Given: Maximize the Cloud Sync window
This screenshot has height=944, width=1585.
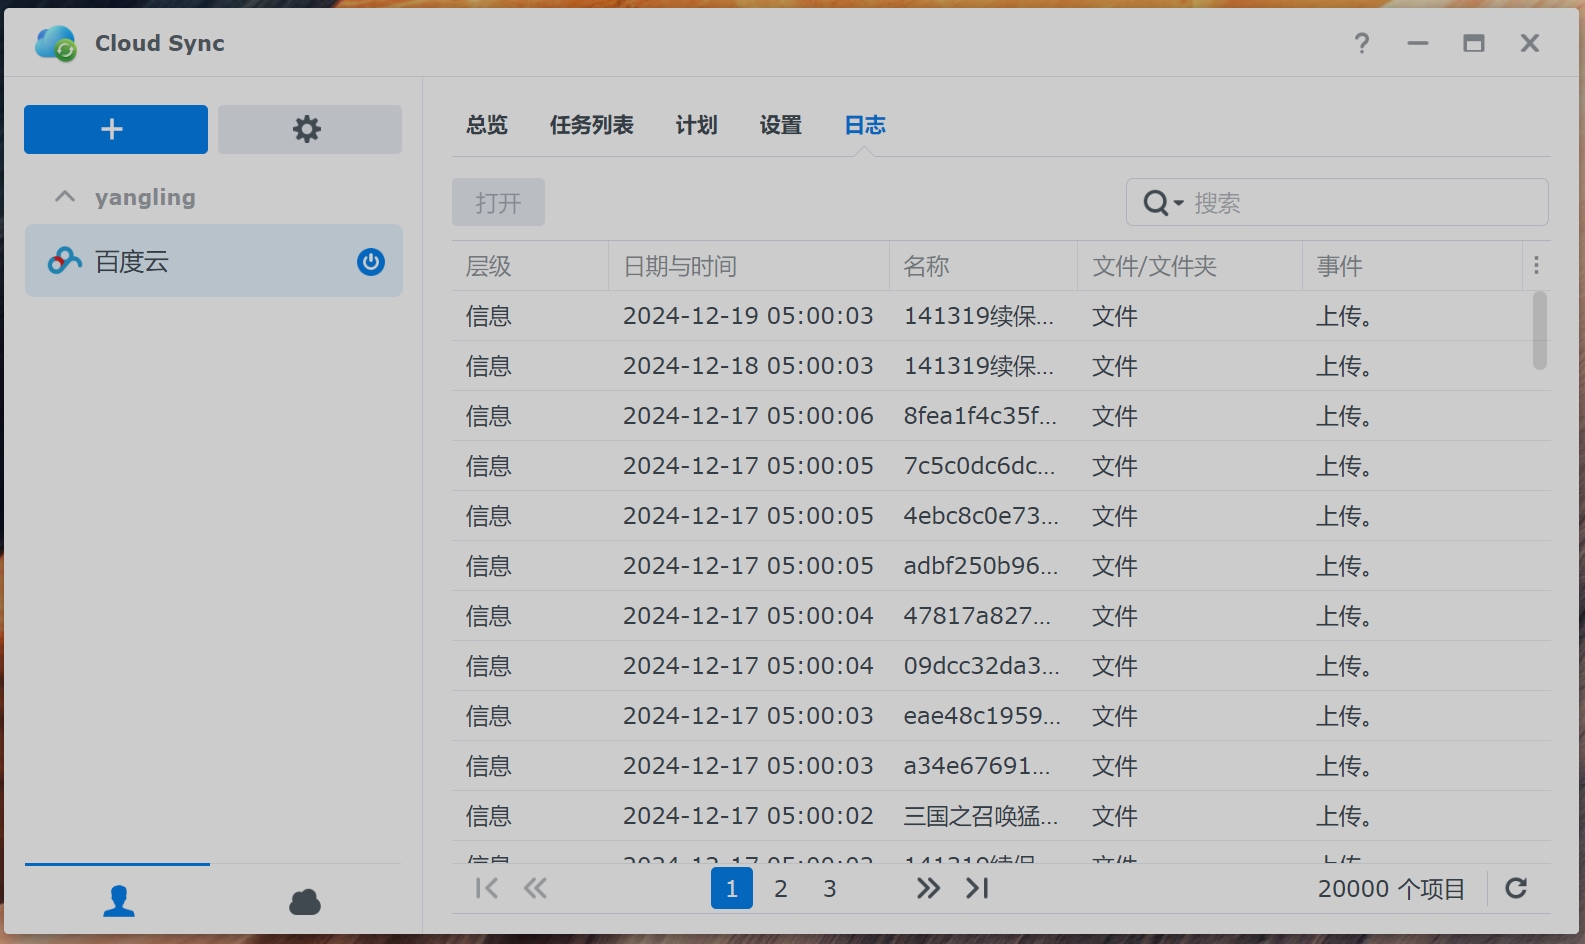Looking at the screenshot, I should 1474,43.
